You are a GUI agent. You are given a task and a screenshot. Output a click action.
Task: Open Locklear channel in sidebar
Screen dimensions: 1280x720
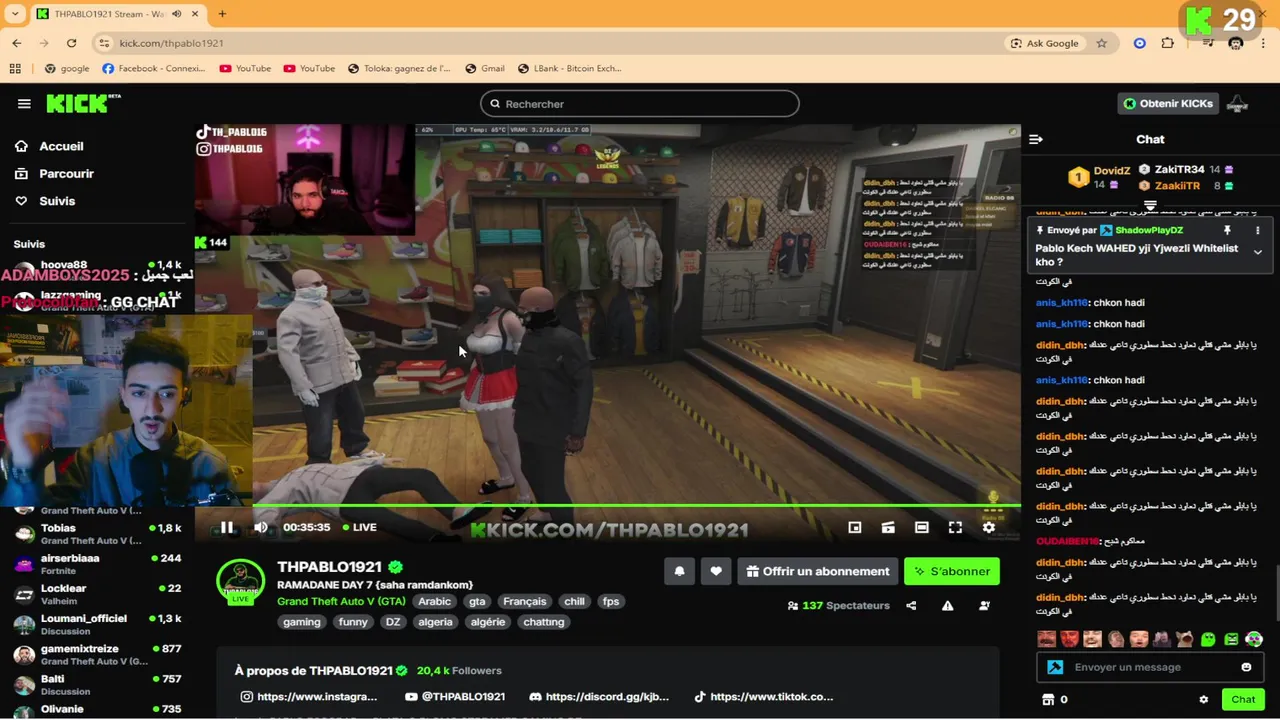coord(96,594)
